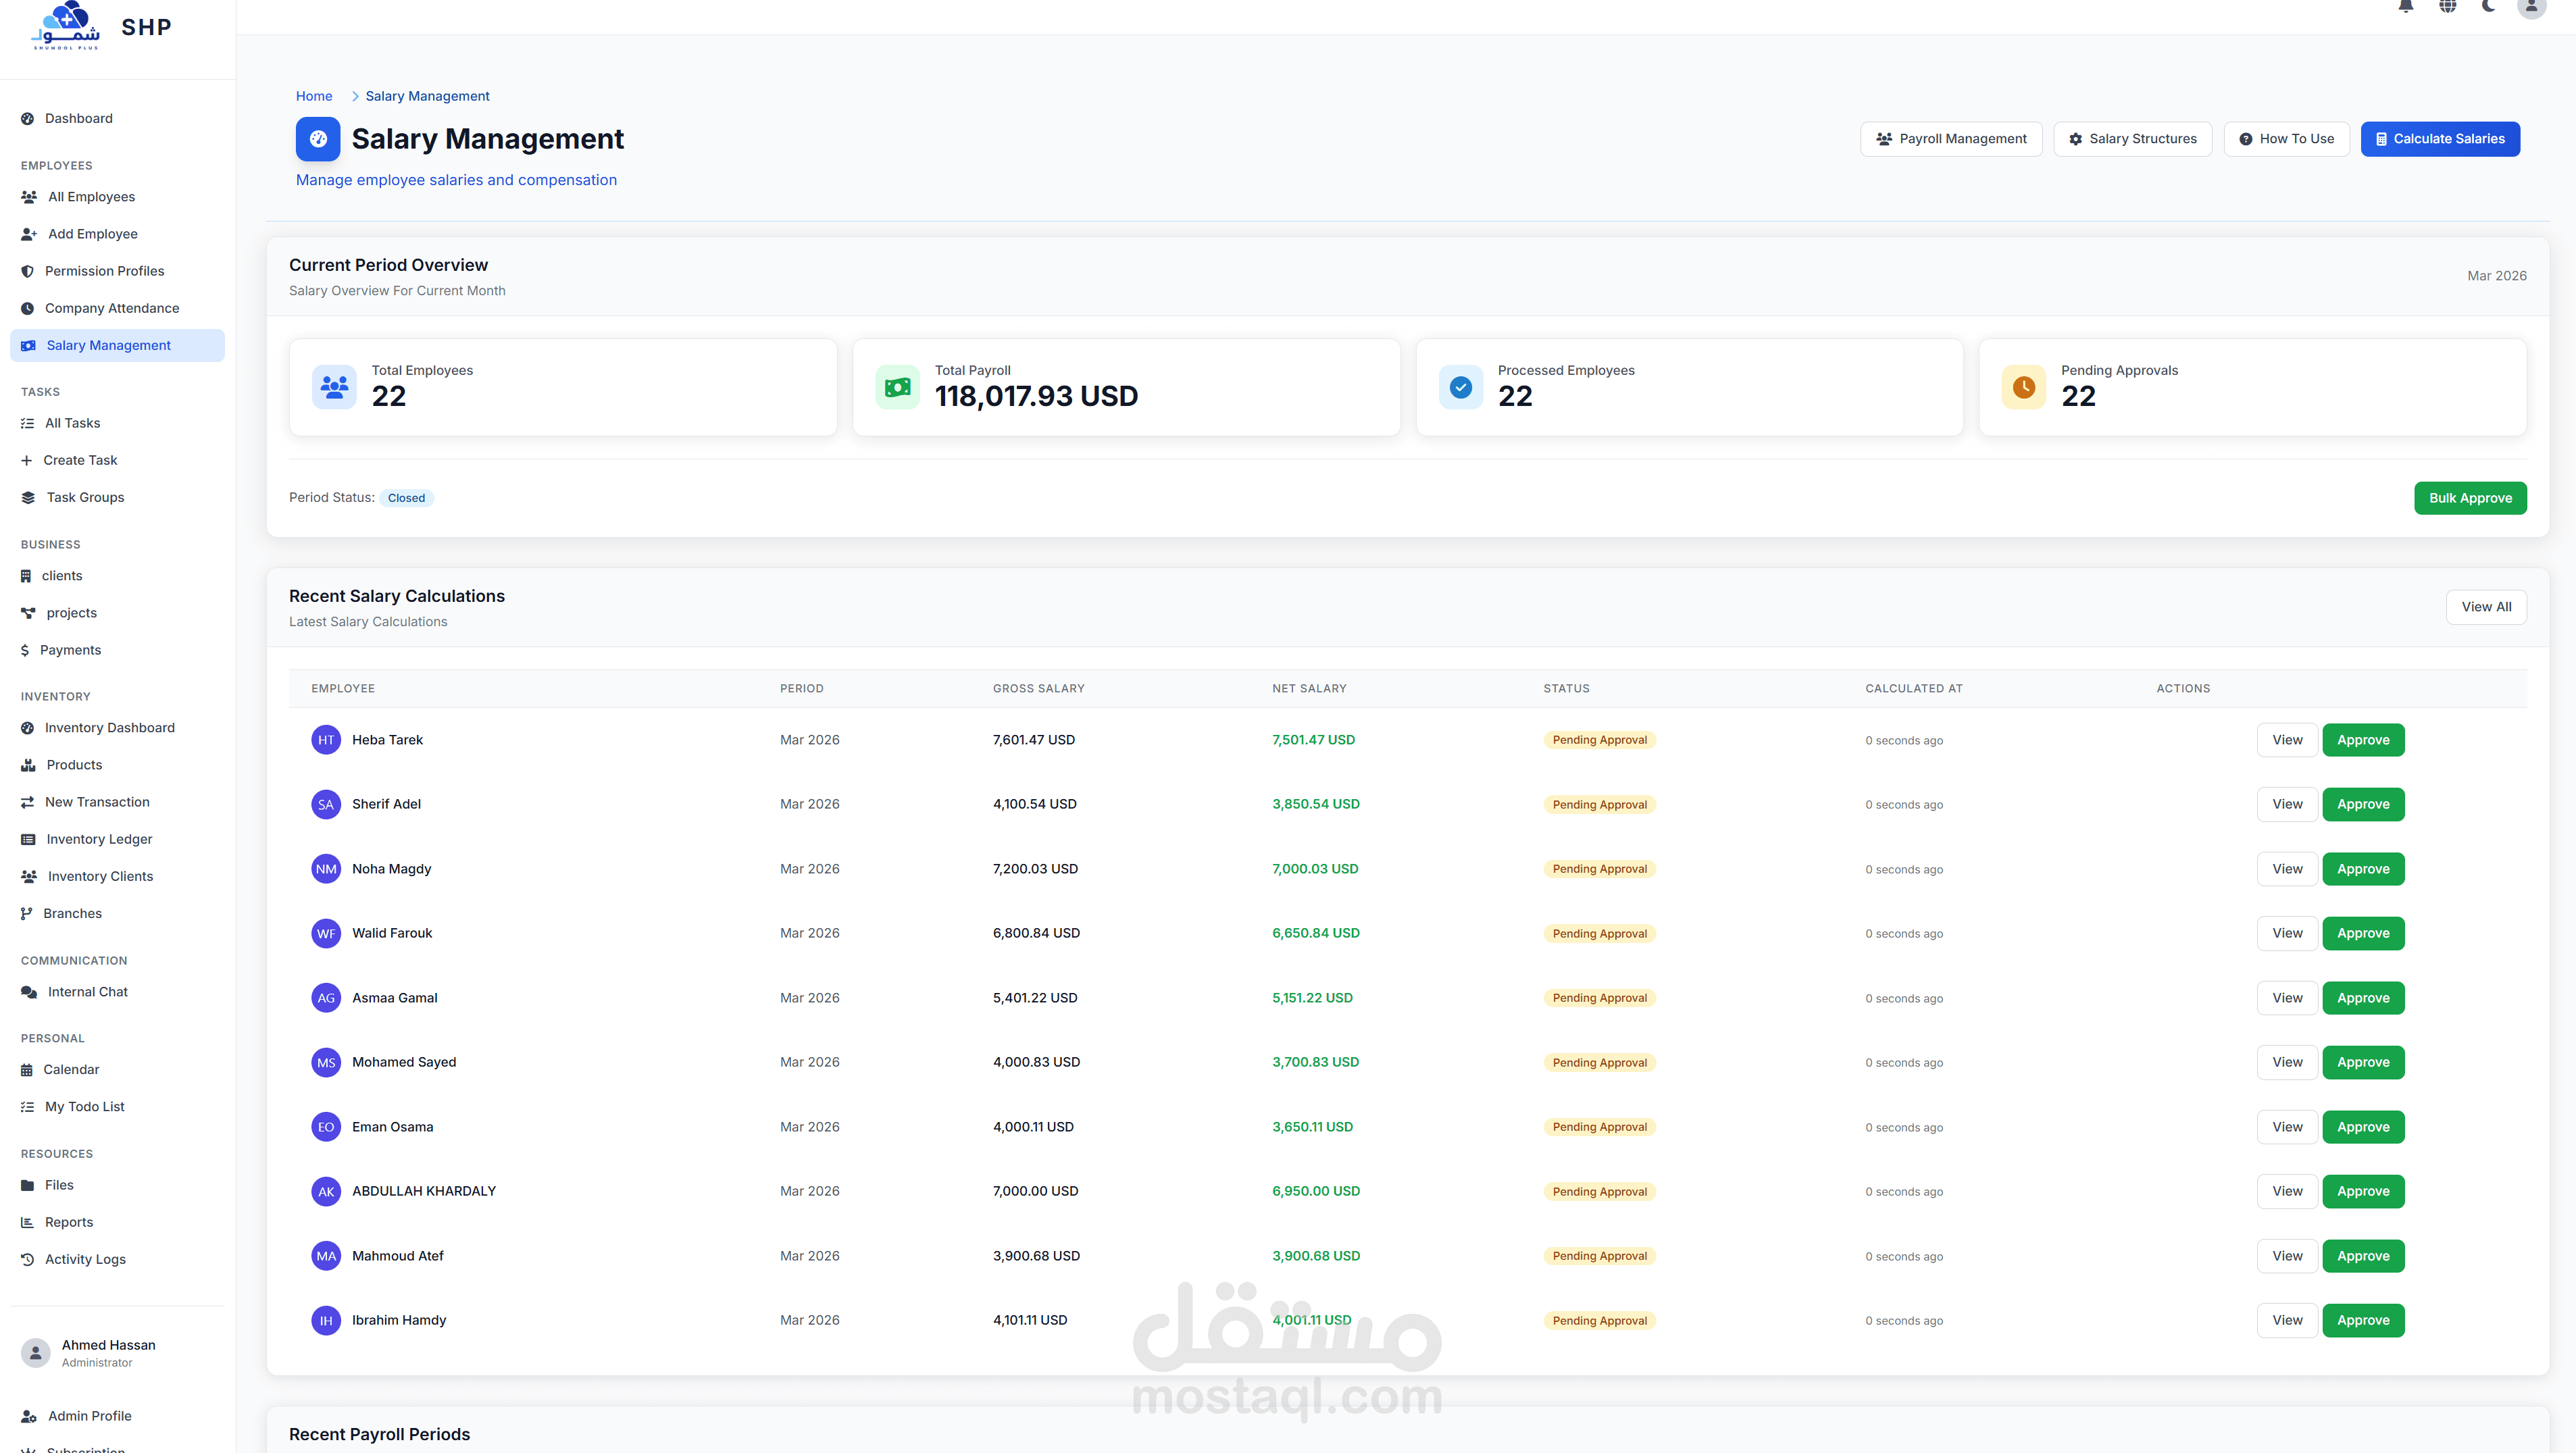Click Total Payroll money icon
Viewport: 2576px width, 1453px height.
897,387
